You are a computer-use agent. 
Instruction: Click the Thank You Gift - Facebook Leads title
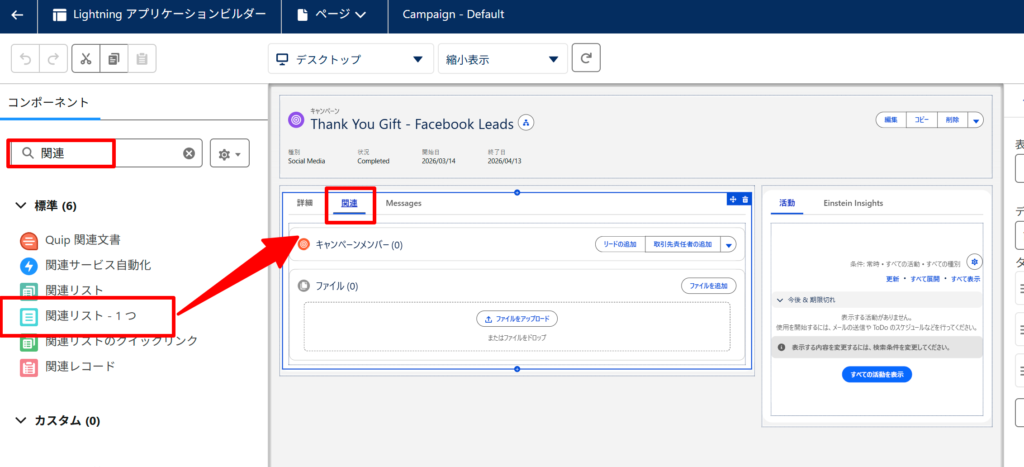[411, 123]
